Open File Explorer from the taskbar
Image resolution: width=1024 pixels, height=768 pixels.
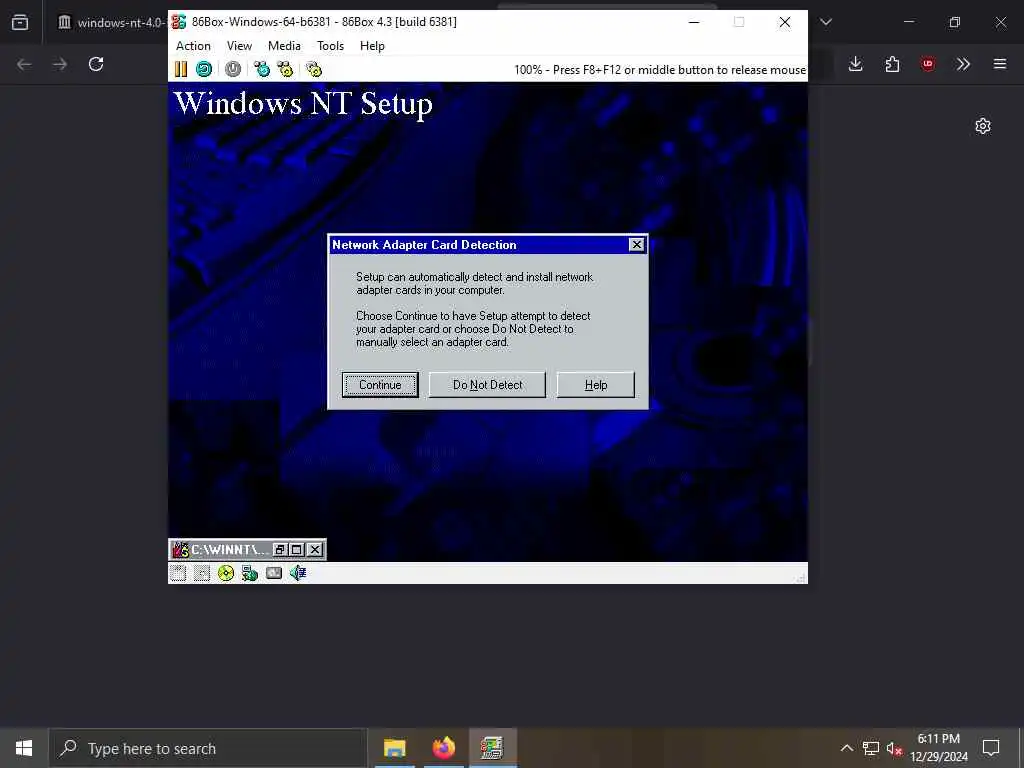pos(394,748)
